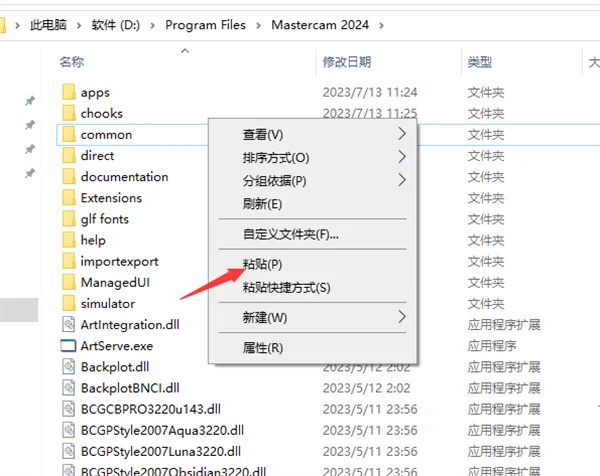Select the BackplotBNCI.dll file name
The image size is (600, 476).
point(130,388)
